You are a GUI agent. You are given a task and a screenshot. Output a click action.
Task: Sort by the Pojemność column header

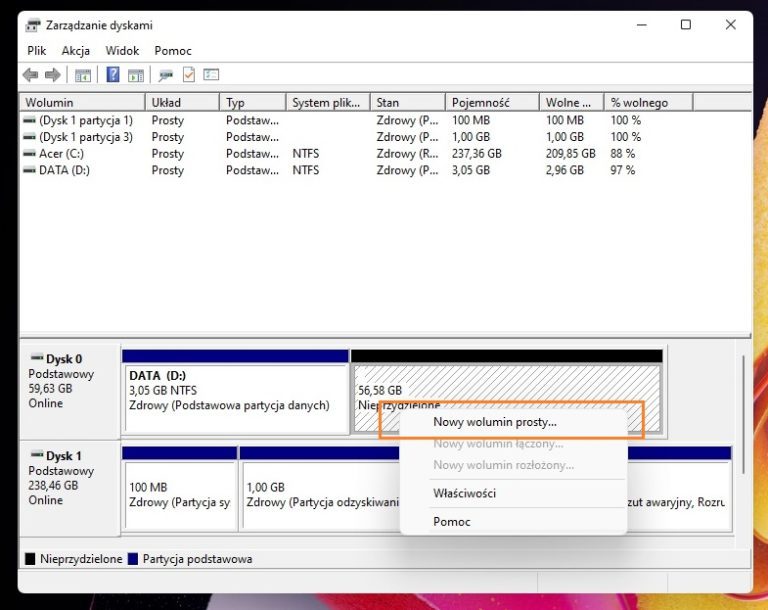[492, 102]
